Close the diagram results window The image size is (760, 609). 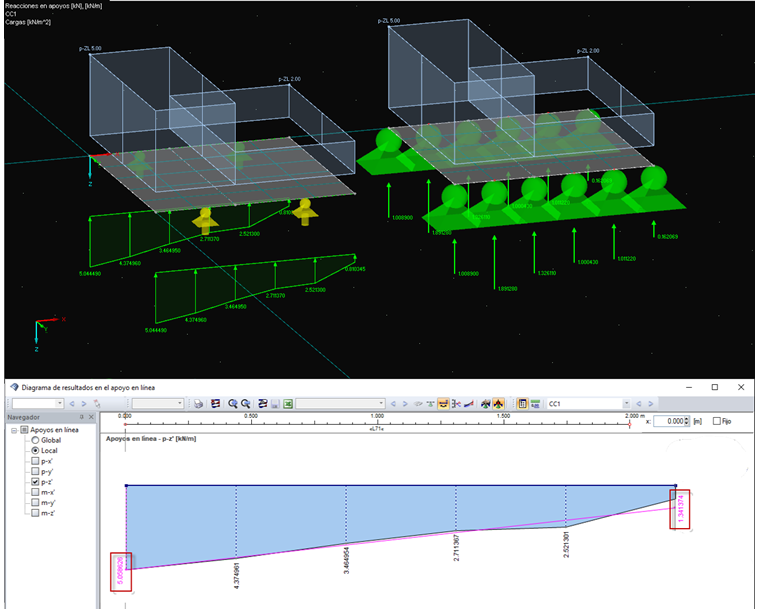[x=741, y=387]
